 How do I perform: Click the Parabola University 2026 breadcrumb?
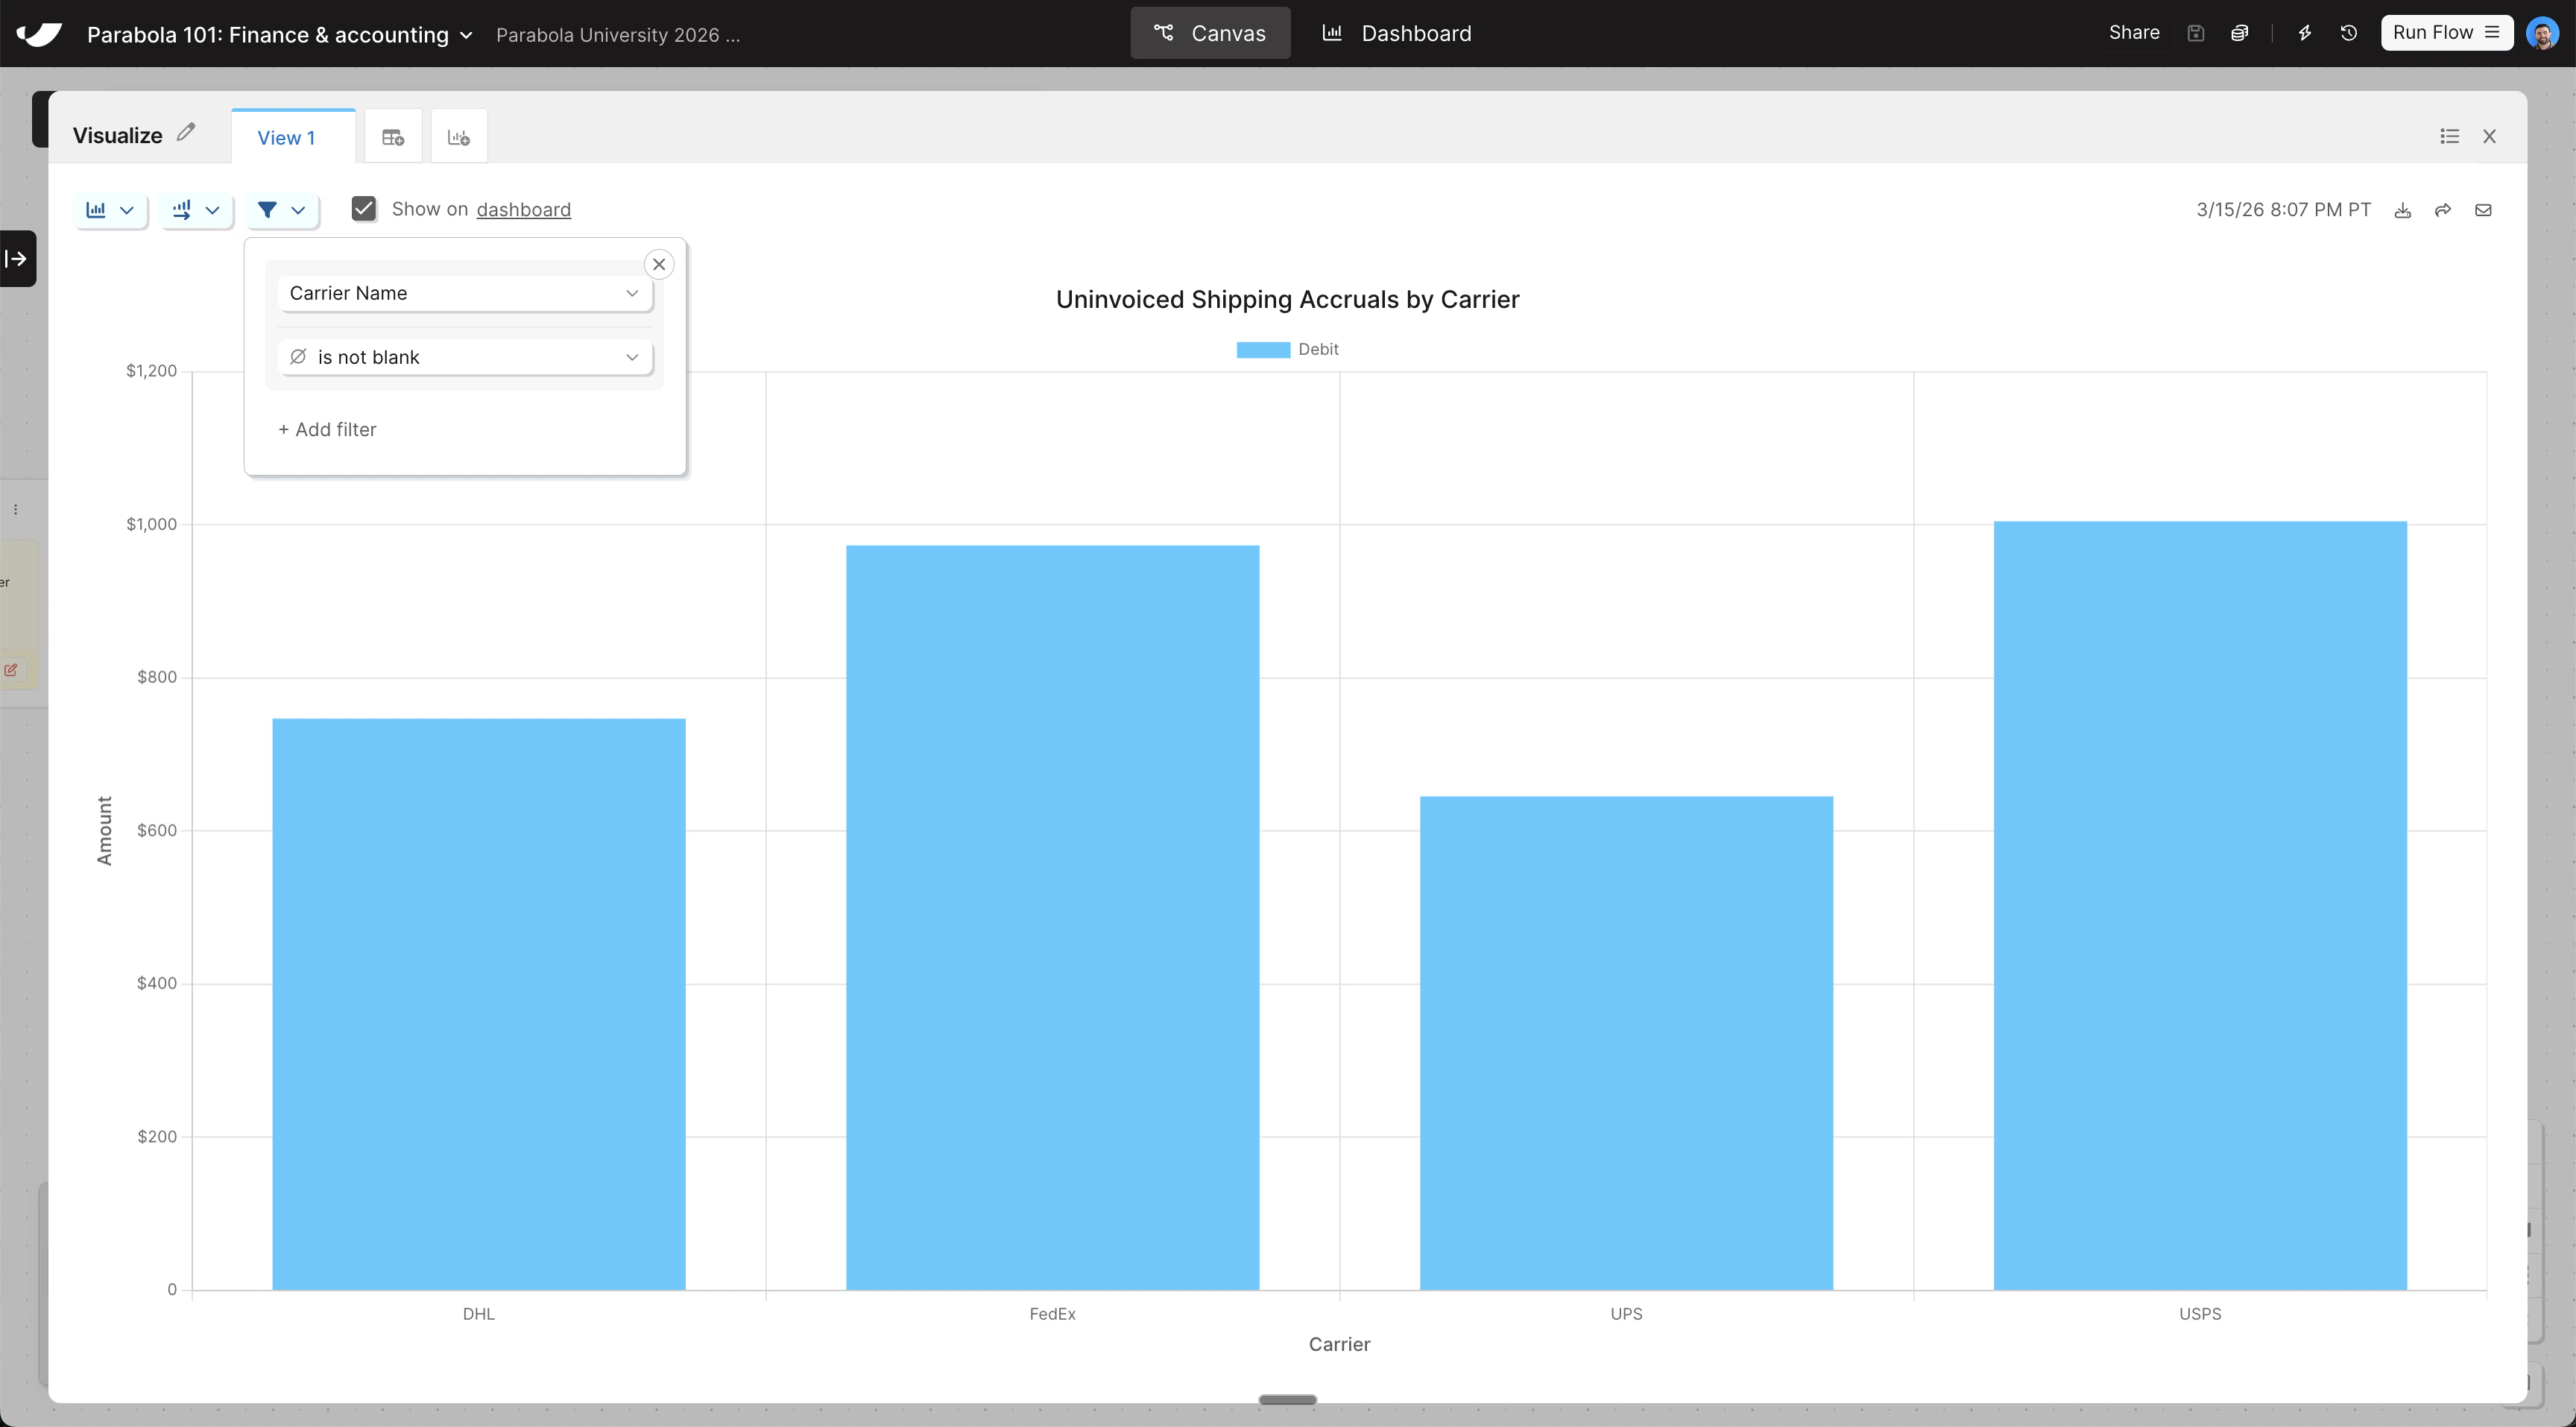618,34
